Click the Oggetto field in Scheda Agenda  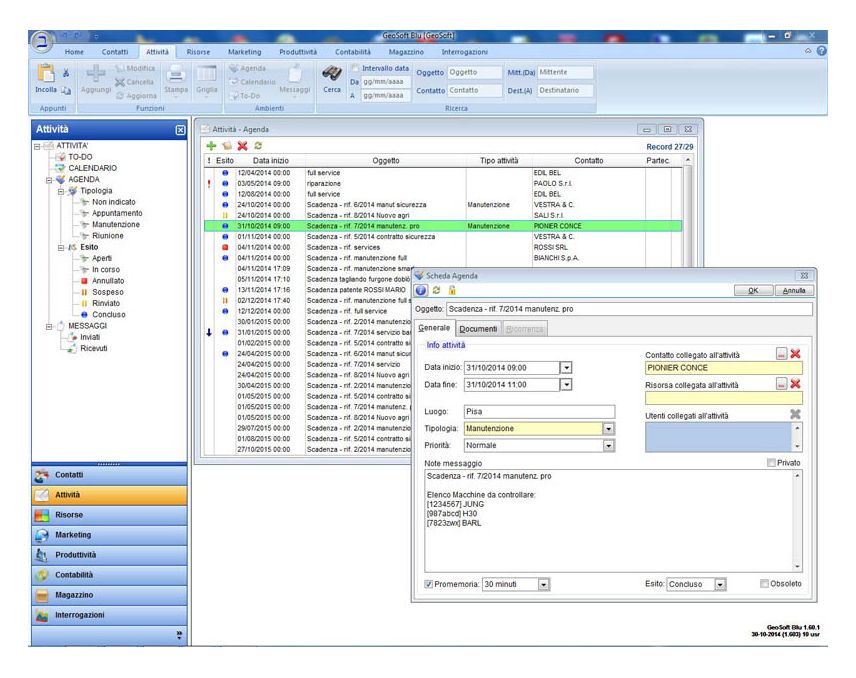(x=629, y=309)
